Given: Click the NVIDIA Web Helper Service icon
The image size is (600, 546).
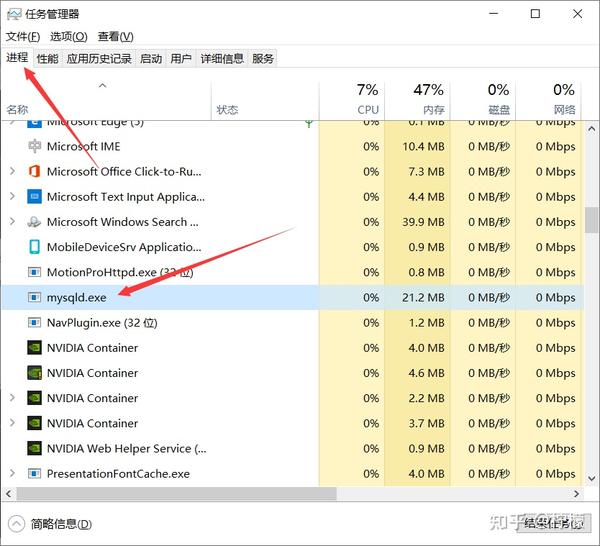Looking at the screenshot, I should (x=34, y=448).
